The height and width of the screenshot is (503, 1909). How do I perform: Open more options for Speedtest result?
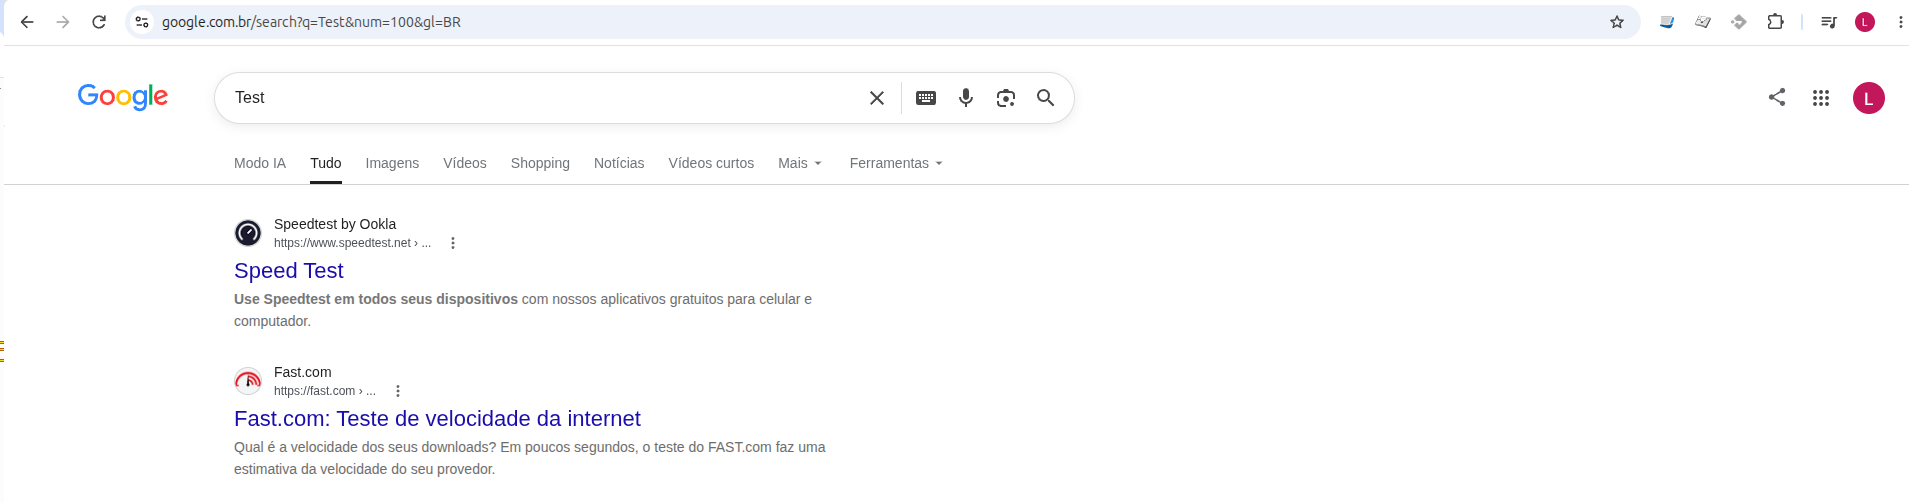click(x=453, y=243)
